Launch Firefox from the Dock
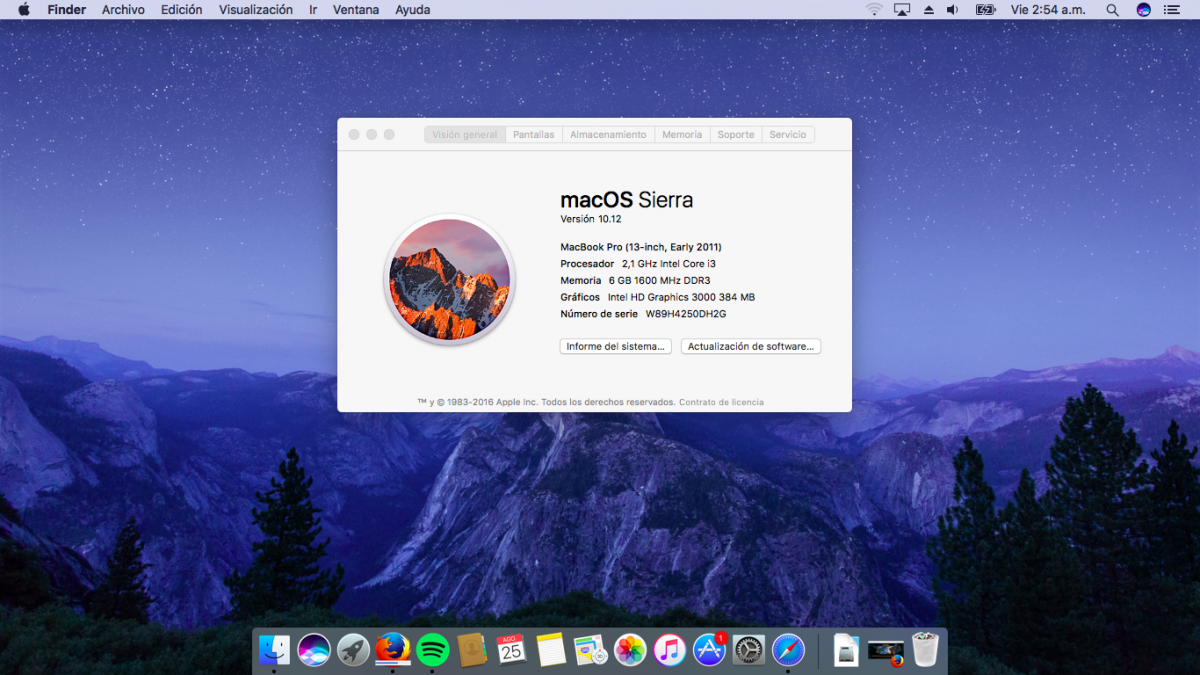The height and width of the screenshot is (675, 1200). pos(393,650)
